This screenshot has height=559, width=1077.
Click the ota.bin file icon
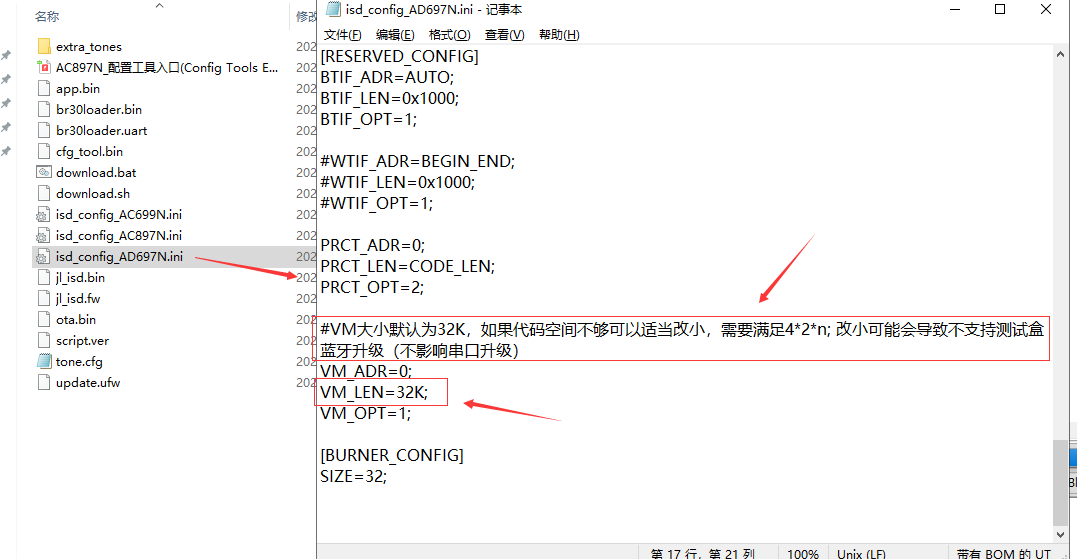tap(44, 319)
